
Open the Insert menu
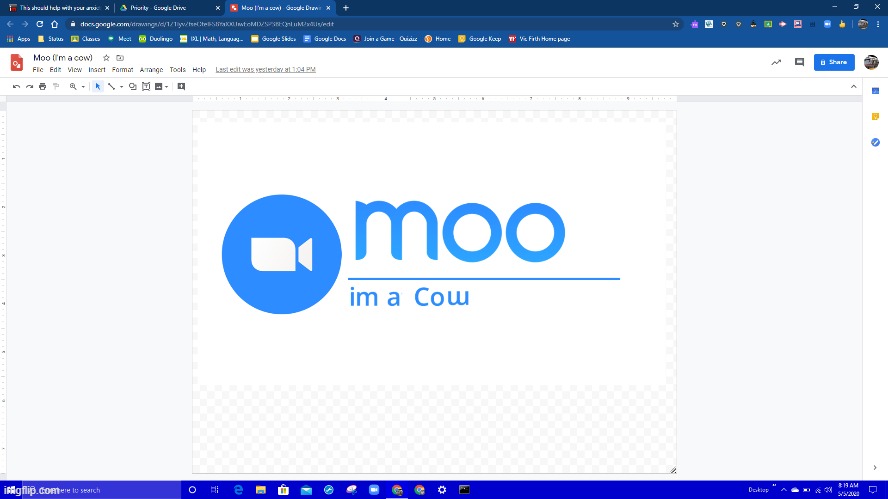coord(97,70)
